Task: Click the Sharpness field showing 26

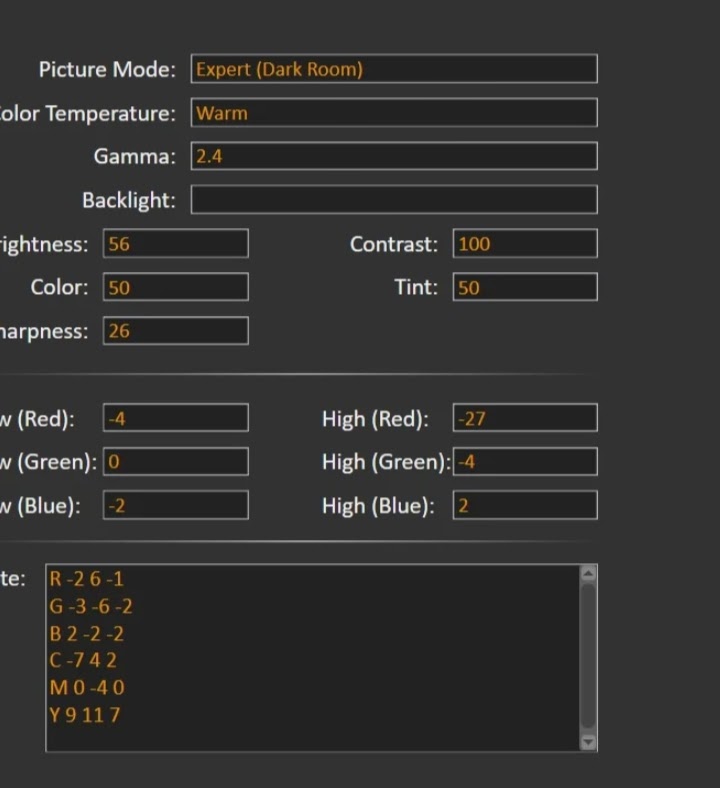Action: coord(176,331)
